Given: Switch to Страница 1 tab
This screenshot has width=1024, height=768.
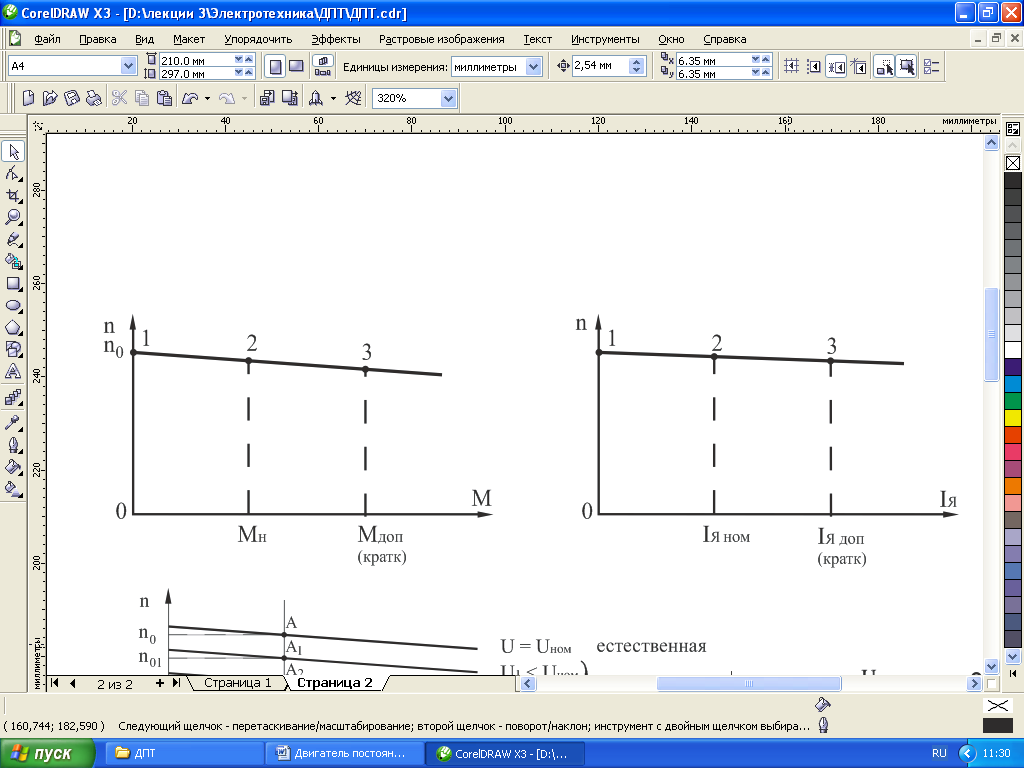Looking at the screenshot, I should coord(237,683).
